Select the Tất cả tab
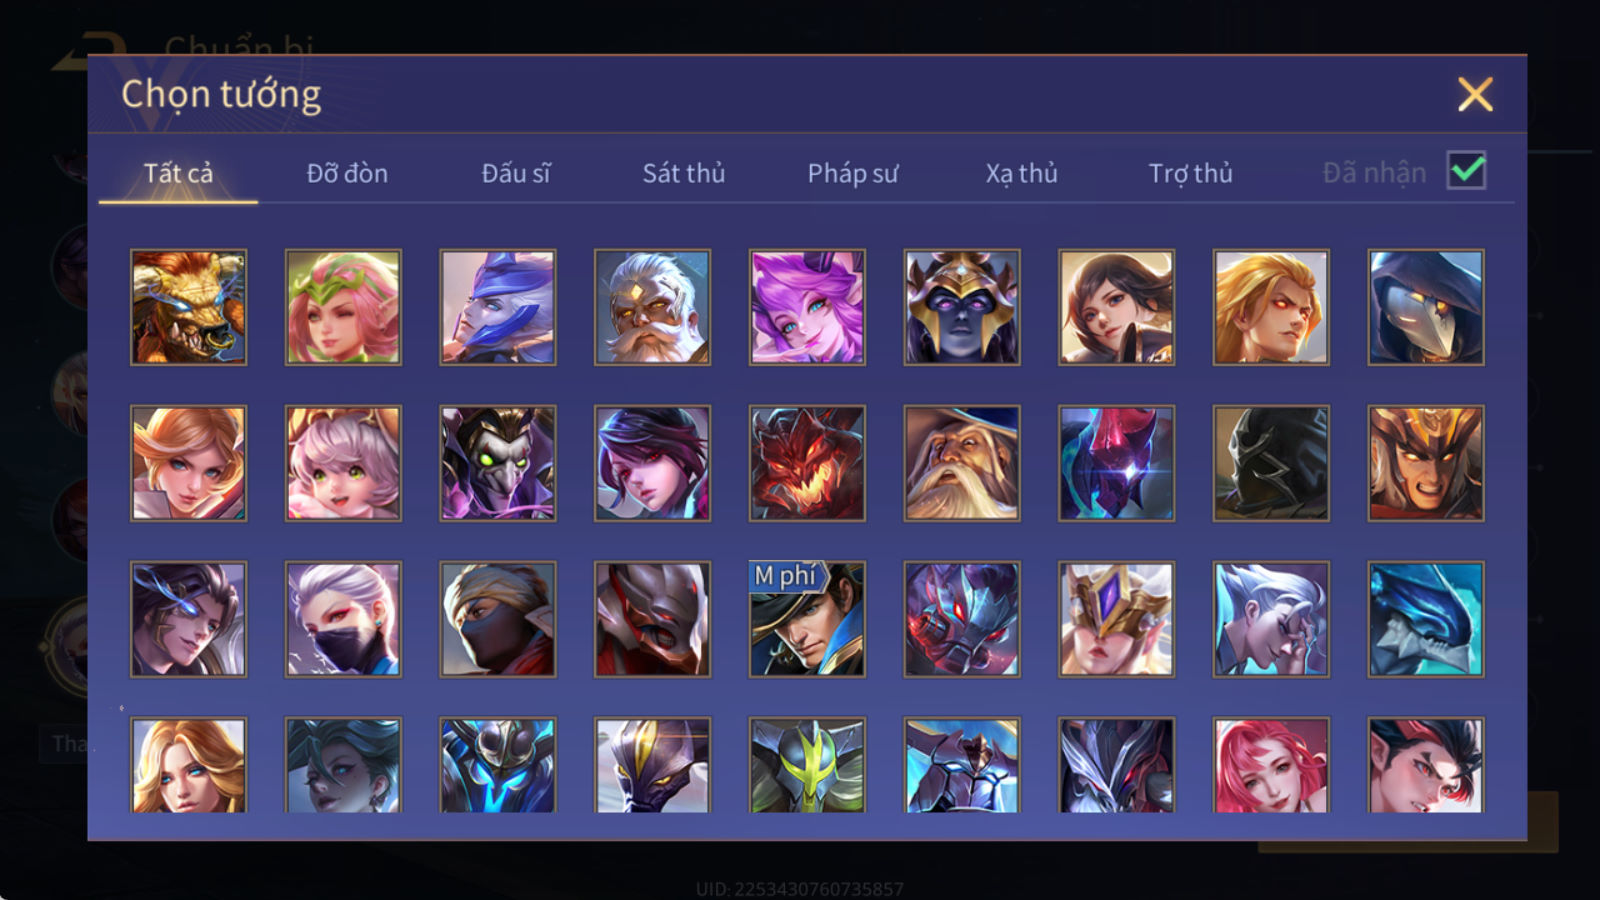1600x900 pixels. pyautogui.click(x=178, y=173)
